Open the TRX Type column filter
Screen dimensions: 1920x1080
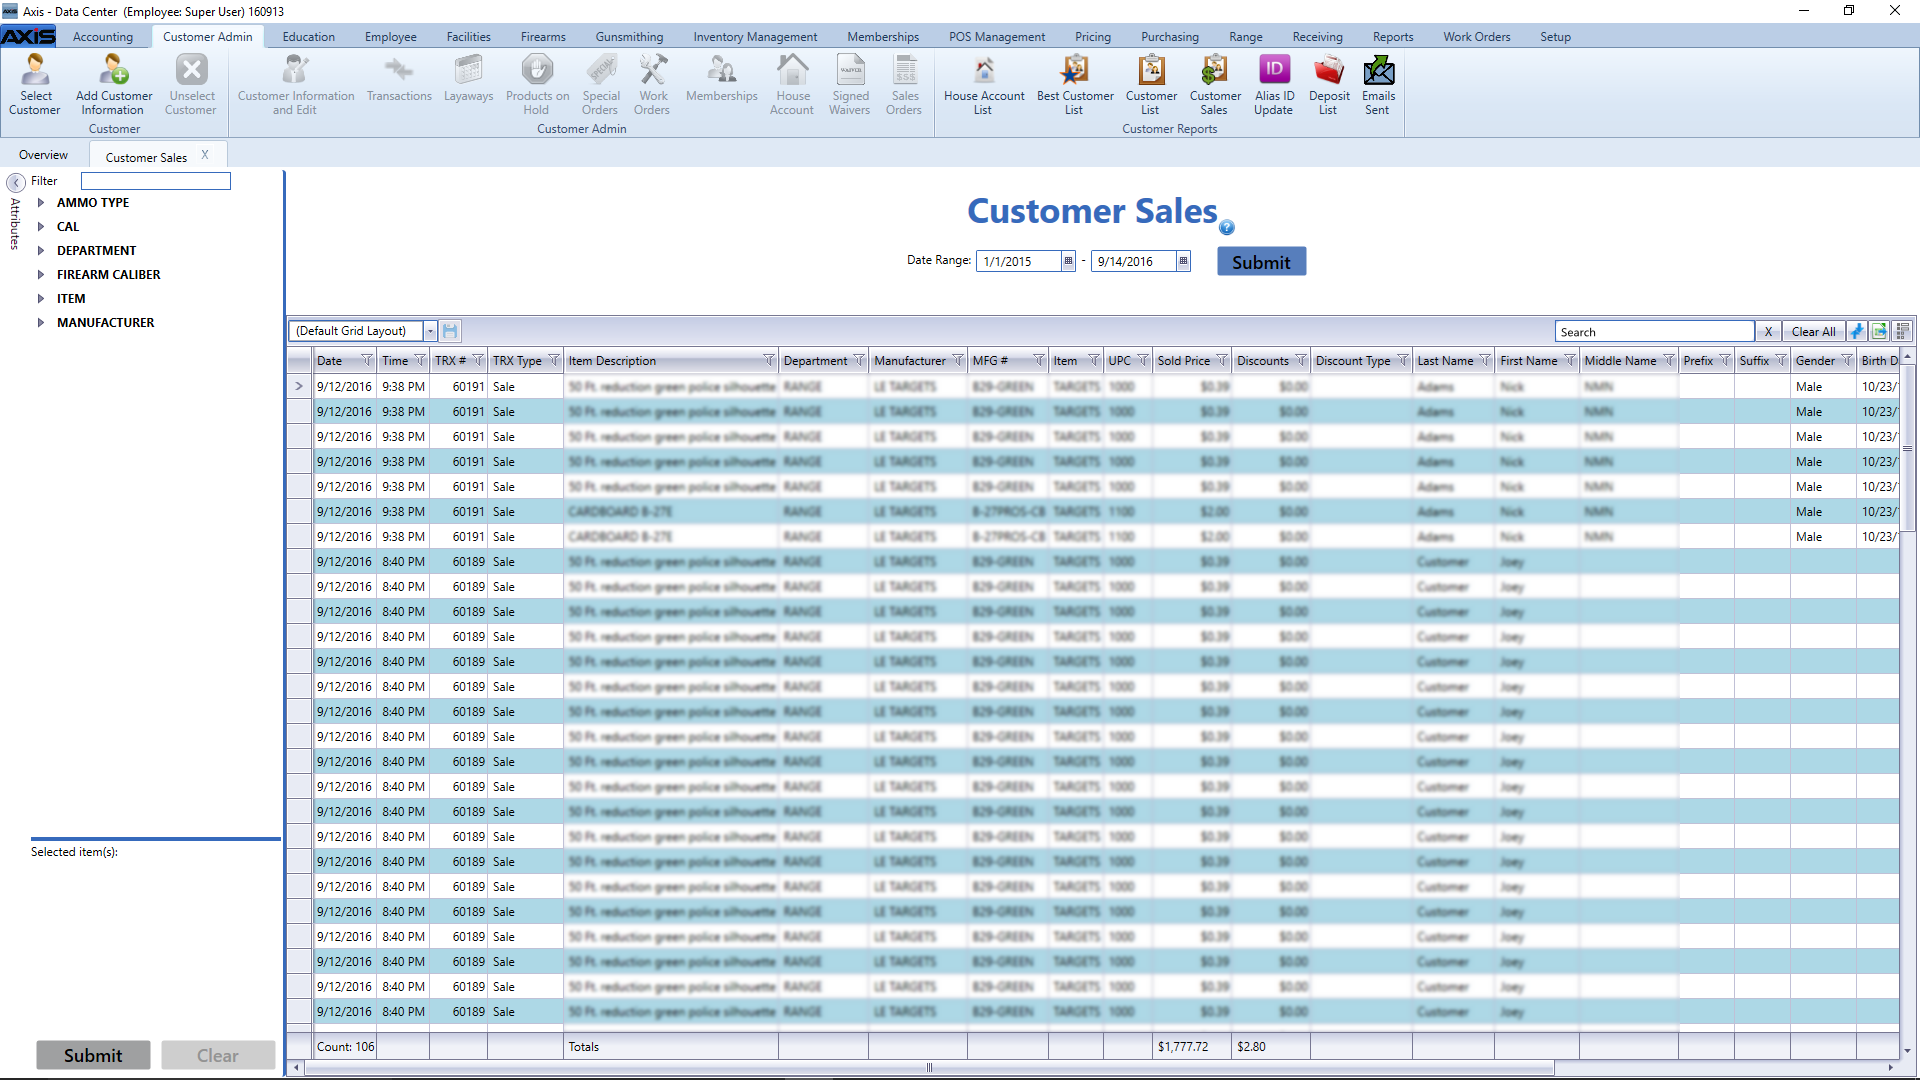(x=554, y=361)
